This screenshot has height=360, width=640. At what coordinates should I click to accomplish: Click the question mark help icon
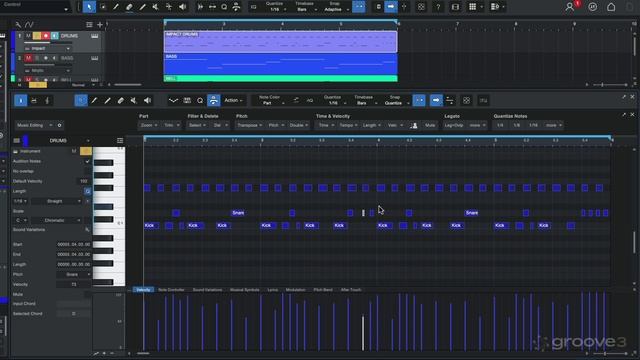click(438, 7)
